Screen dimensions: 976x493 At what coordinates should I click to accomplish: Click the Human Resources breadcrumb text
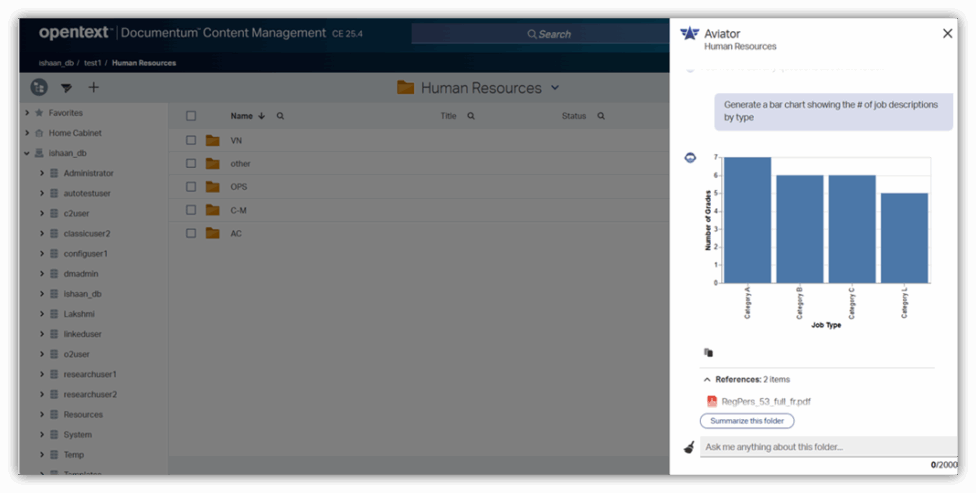(144, 63)
